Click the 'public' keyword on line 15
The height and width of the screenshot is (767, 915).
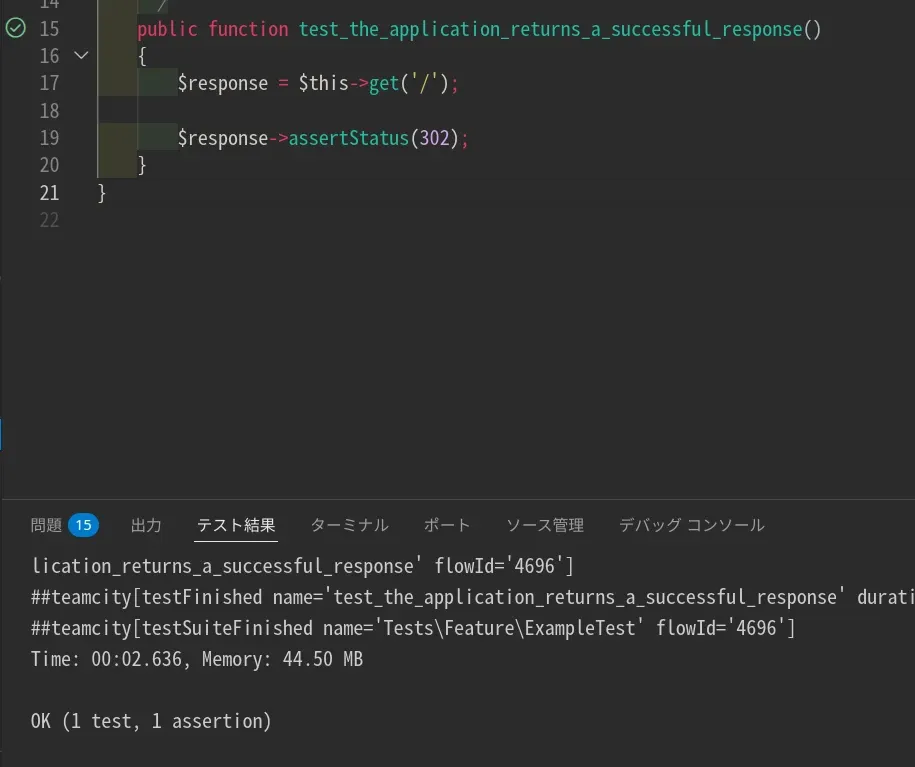(x=168, y=29)
